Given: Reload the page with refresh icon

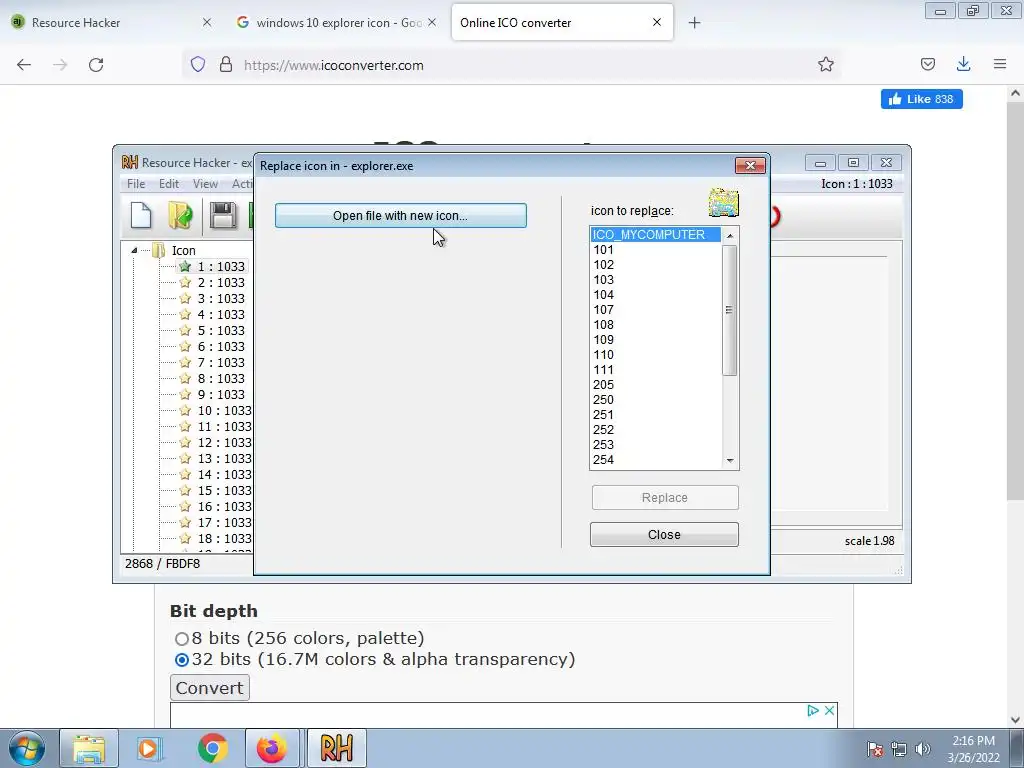Looking at the screenshot, I should tap(96, 65).
